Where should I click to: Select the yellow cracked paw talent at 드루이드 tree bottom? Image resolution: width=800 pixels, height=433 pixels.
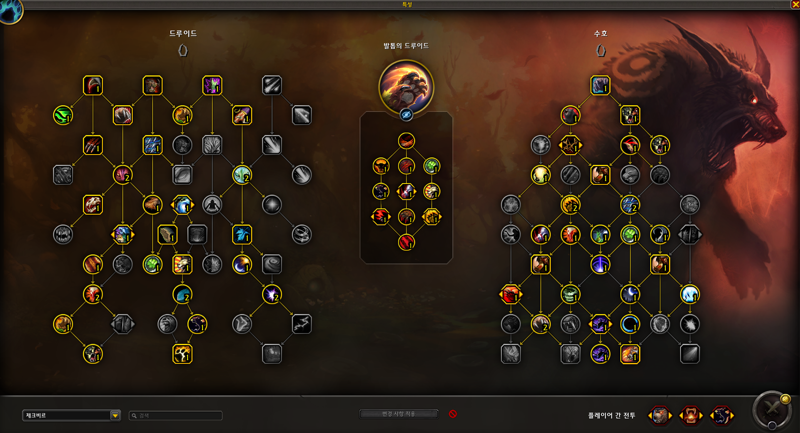click(182, 354)
